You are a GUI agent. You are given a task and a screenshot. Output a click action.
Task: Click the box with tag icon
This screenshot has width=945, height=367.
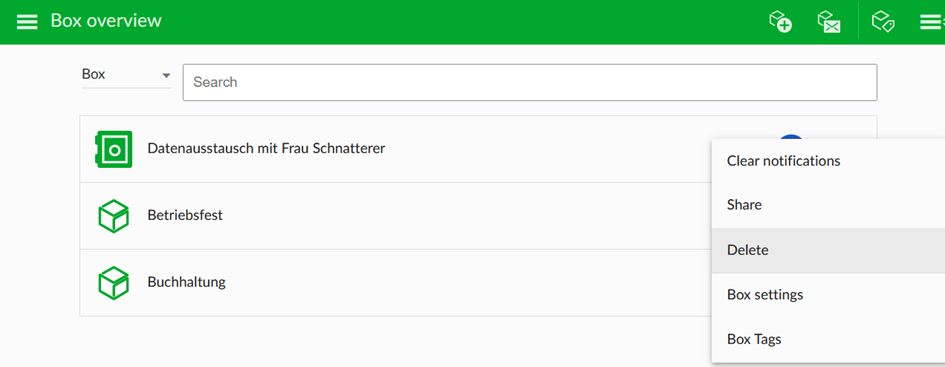(883, 22)
